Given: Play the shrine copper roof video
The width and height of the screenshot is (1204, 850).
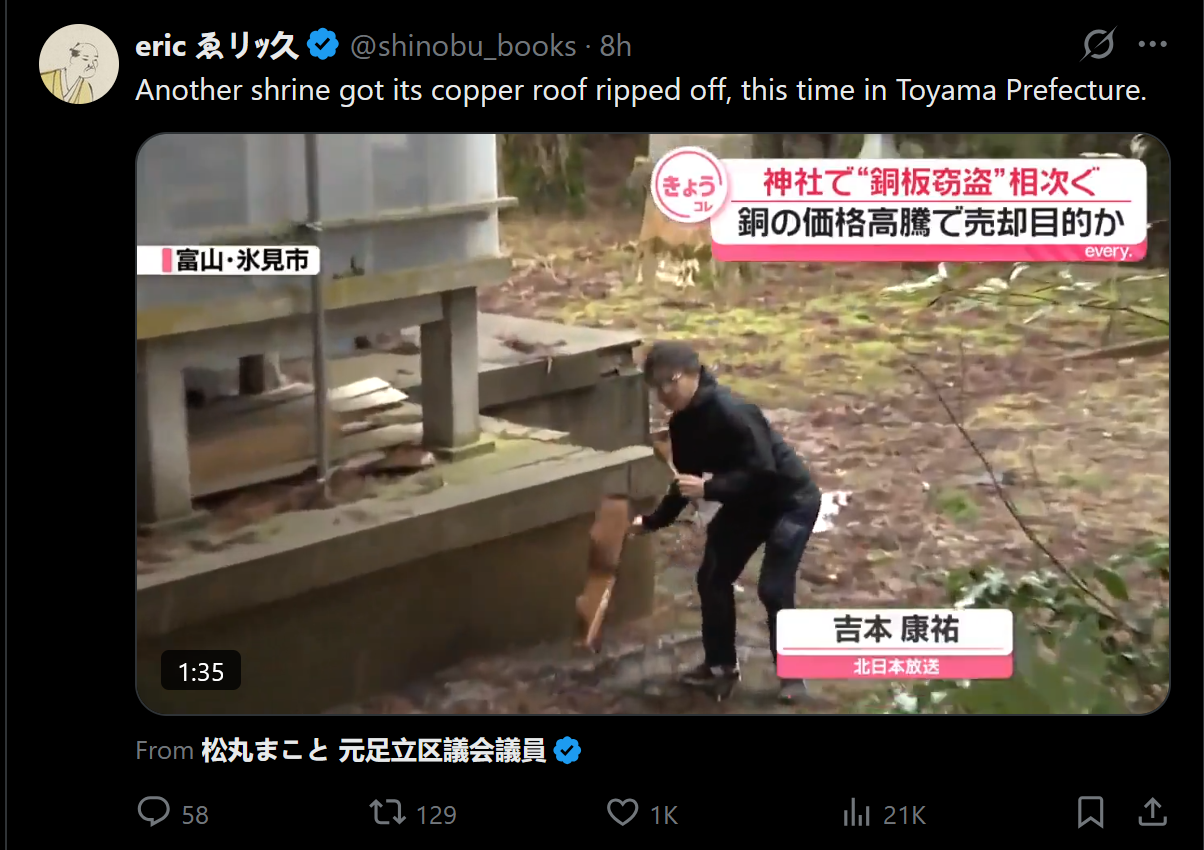Looking at the screenshot, I should (652, 424).
